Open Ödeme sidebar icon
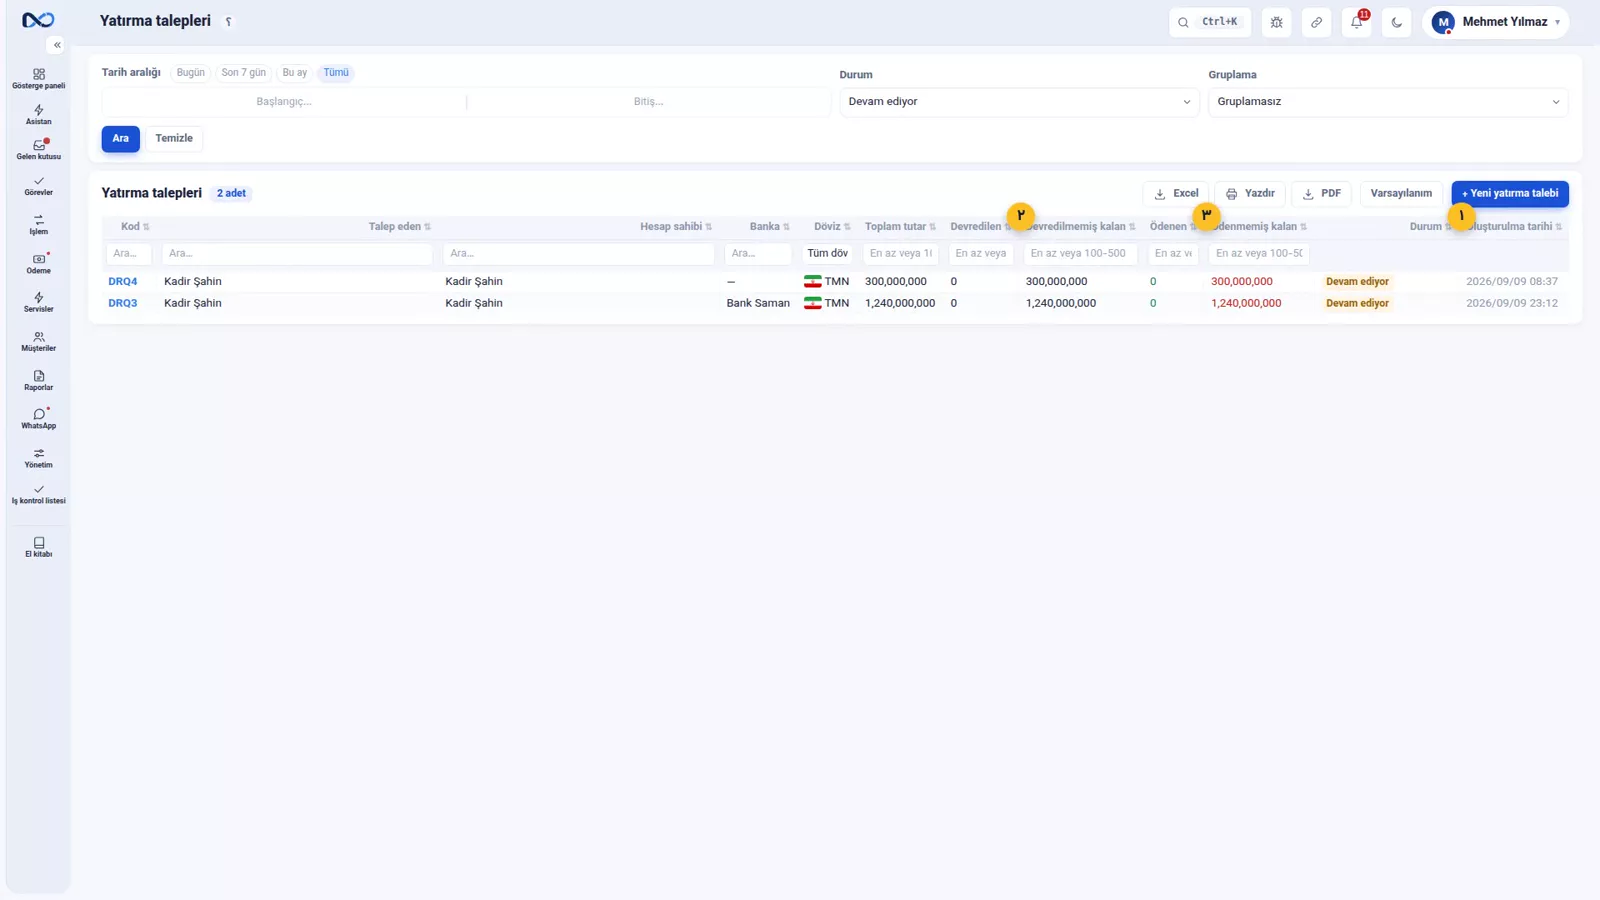Viewport: 1600px width, 900px height. point(38,263)
